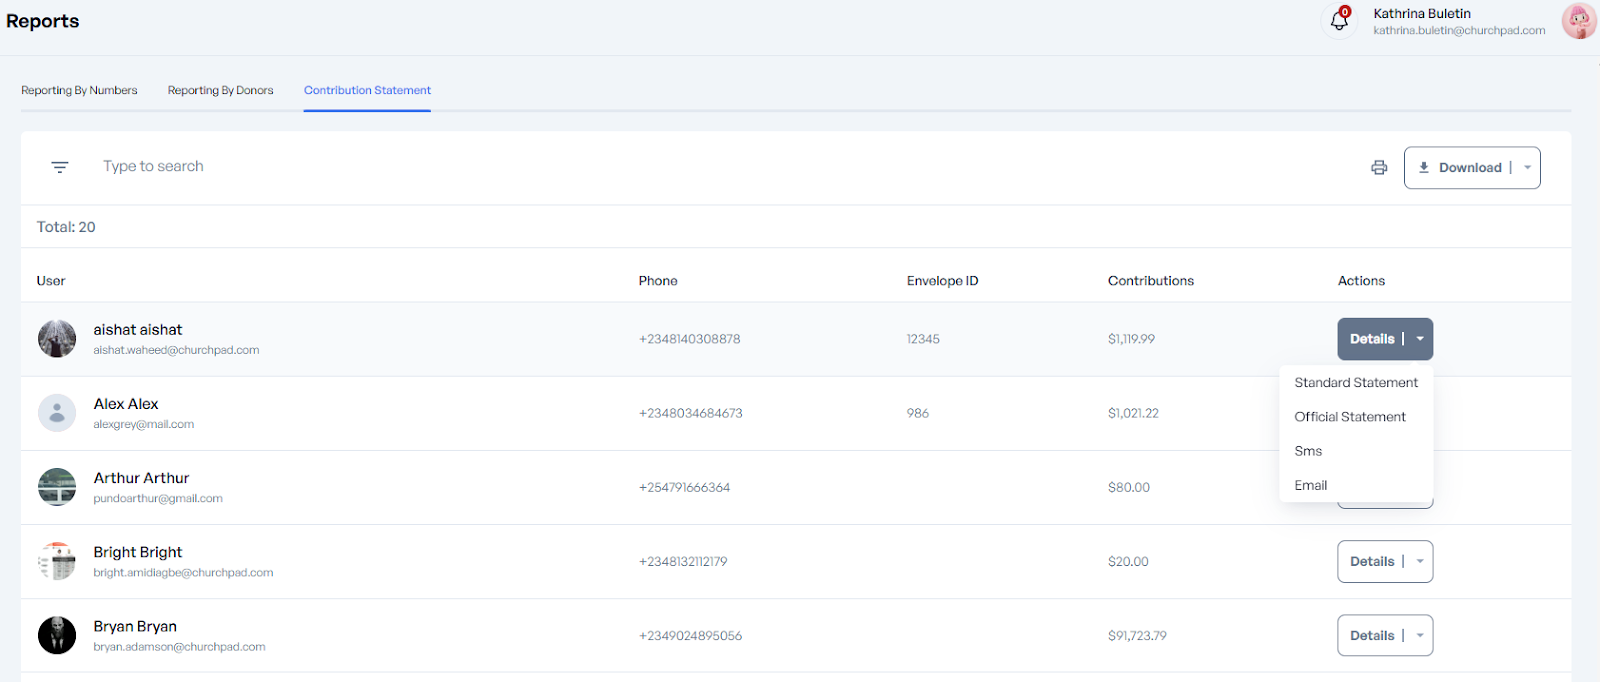Click Arthur Arthur's profile photo
This screenshot has height=682, width=1600.
pyautogui.click(x=57, y=487)
